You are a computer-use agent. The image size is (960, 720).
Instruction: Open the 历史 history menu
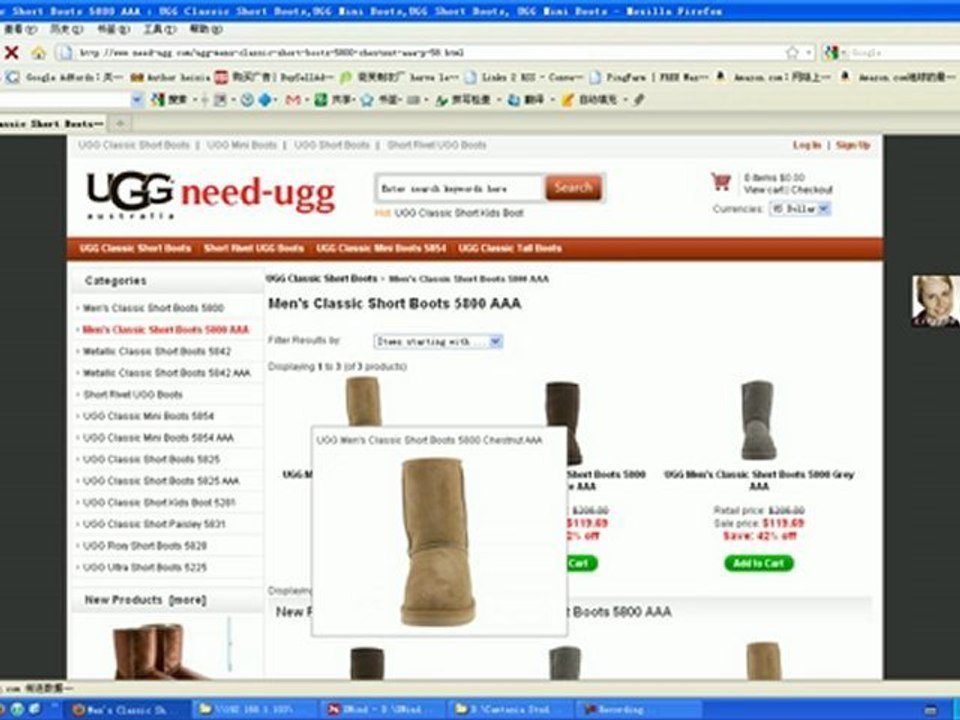click(x=66, y=29)
